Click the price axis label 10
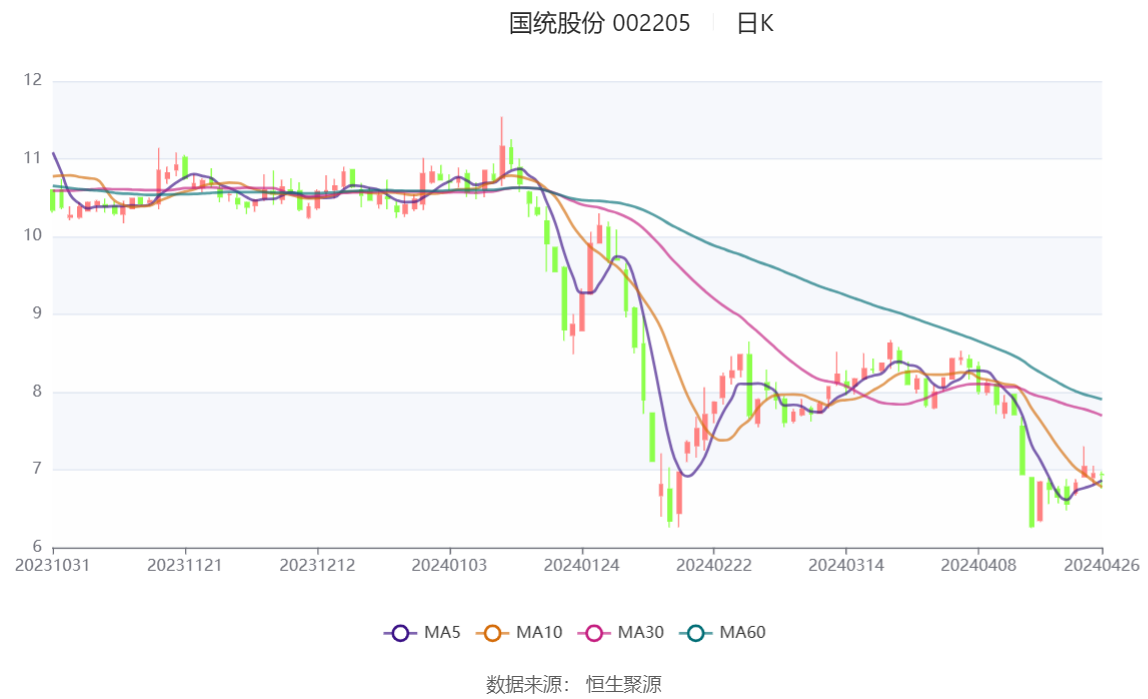Screen dimensions: 1148x699 [33, 235]
